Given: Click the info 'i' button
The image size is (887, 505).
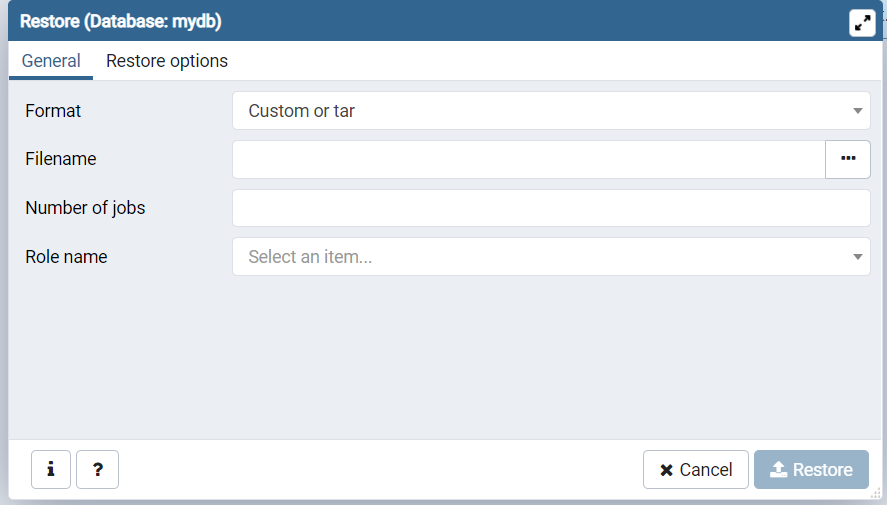Looking at the screenshot, I should [x=51, y=469].
